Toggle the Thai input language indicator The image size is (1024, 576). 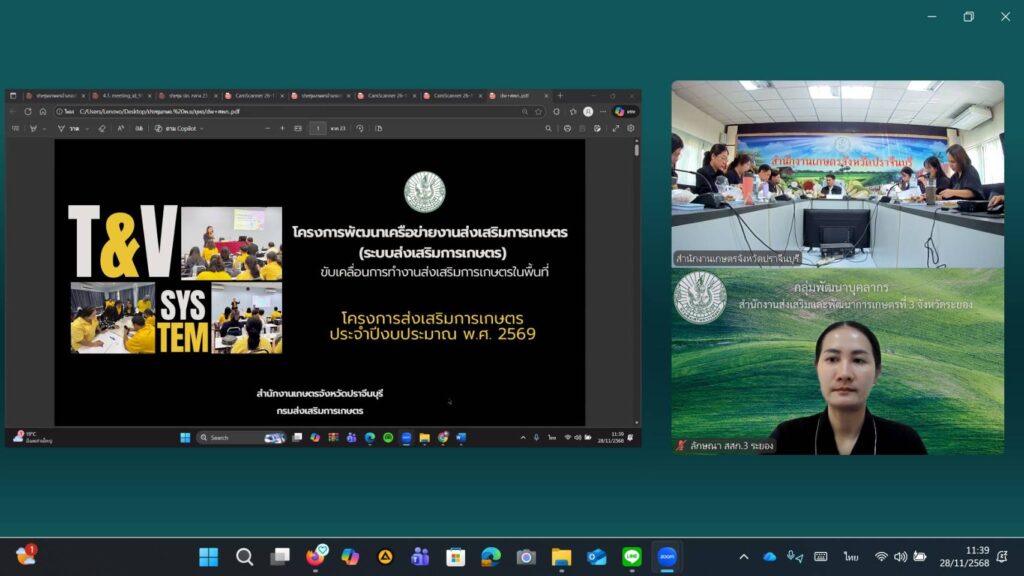click(x=850, y=557)
